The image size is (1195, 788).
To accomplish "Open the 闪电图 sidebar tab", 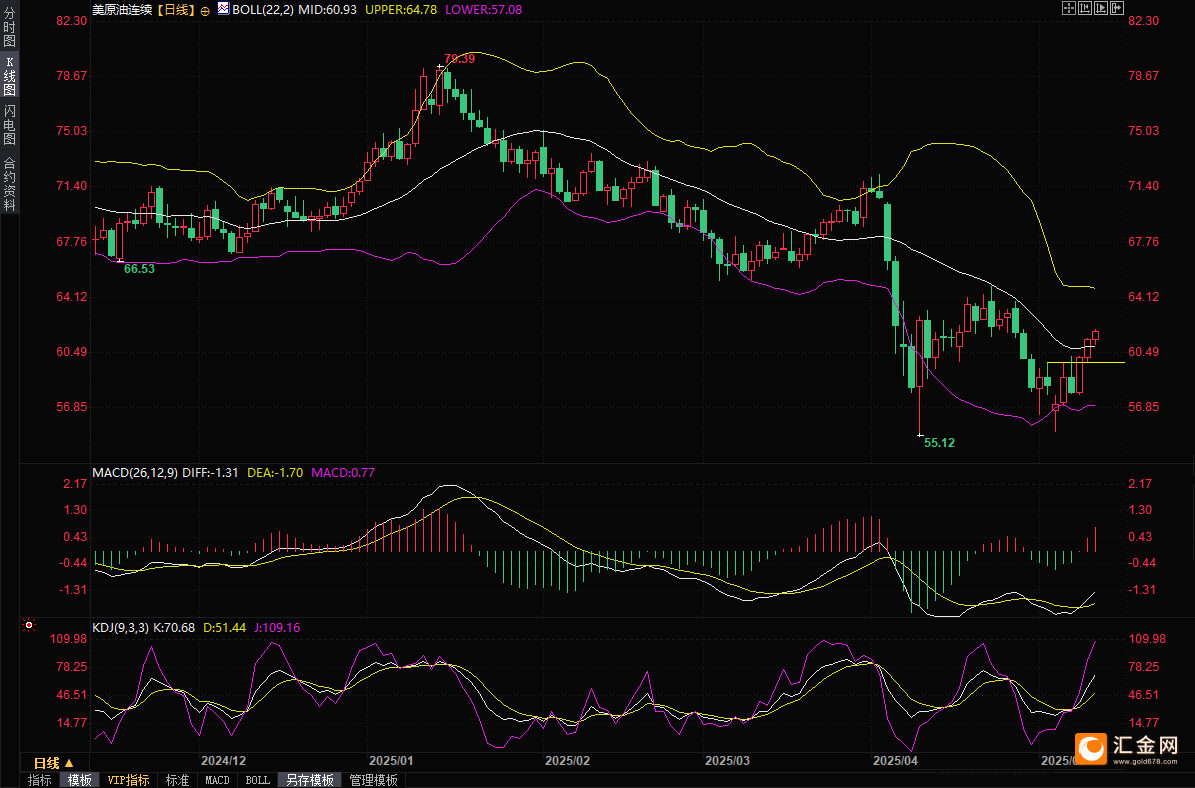I will click(9, 124).
